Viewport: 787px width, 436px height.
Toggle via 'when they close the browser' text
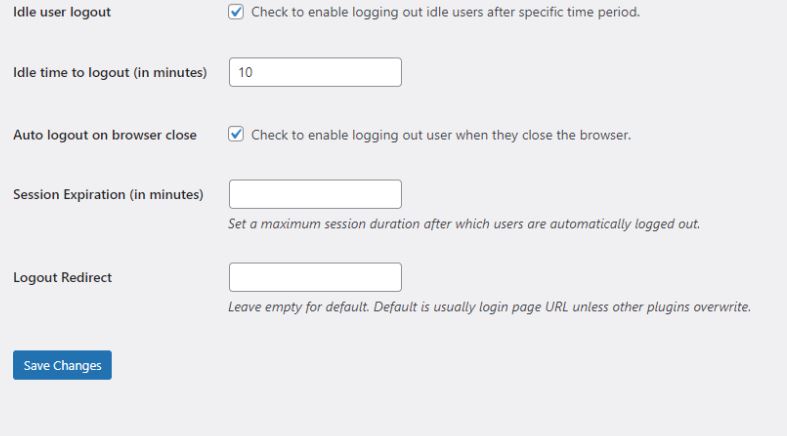click(544, 135)
